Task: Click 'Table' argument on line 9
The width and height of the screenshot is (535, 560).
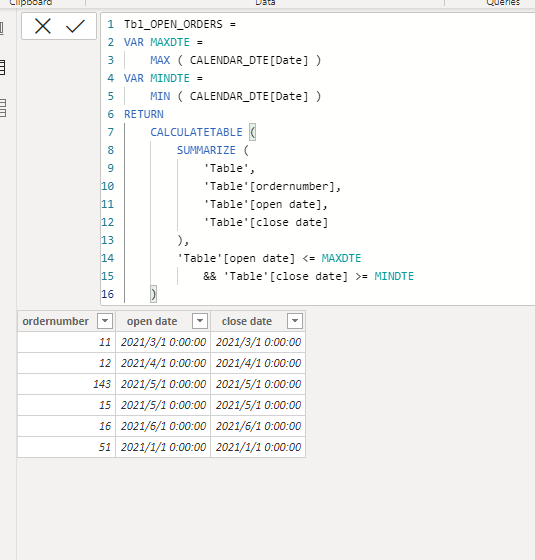Action: (226, 168)
